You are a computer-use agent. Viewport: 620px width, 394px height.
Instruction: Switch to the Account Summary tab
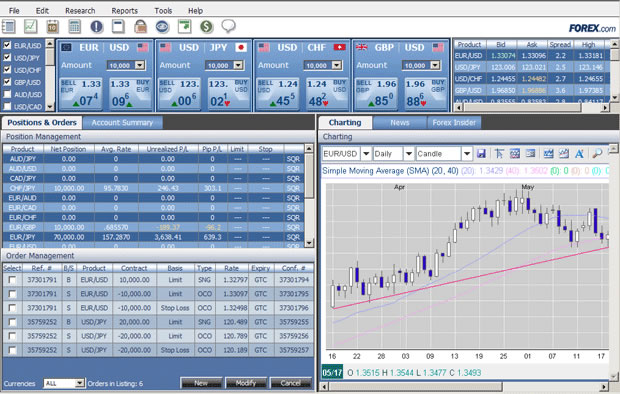tap(122, 123)
